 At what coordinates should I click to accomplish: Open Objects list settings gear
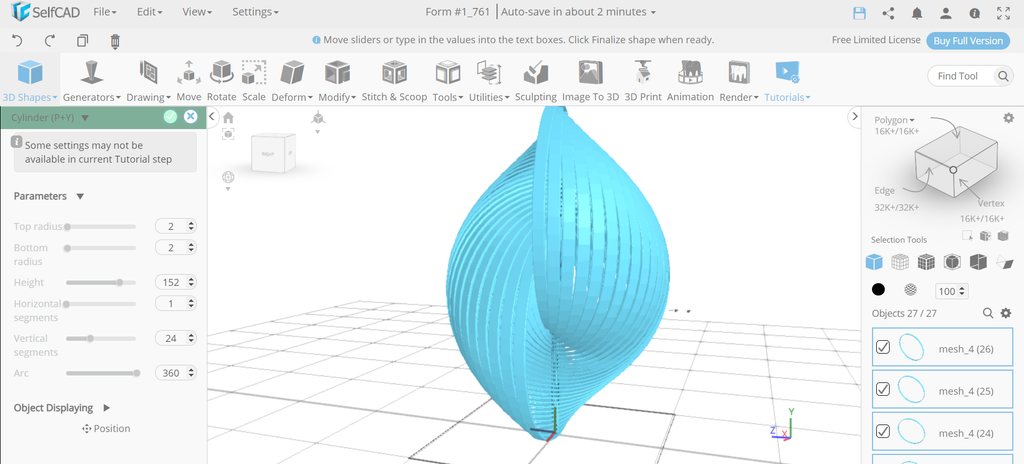(x=1006, y=313)
